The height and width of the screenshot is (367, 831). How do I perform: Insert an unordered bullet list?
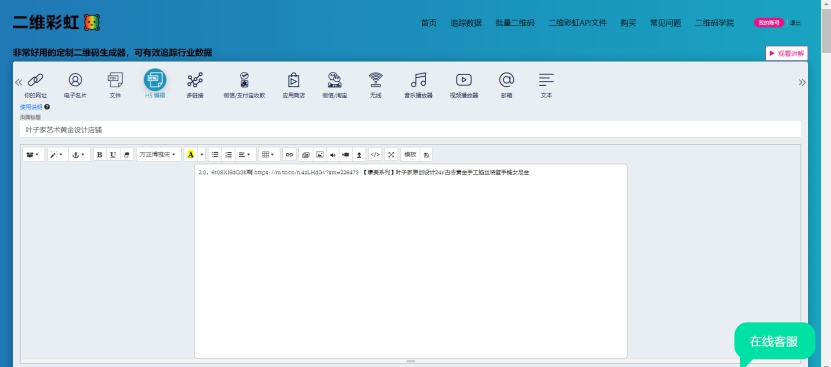pos(215,154)
